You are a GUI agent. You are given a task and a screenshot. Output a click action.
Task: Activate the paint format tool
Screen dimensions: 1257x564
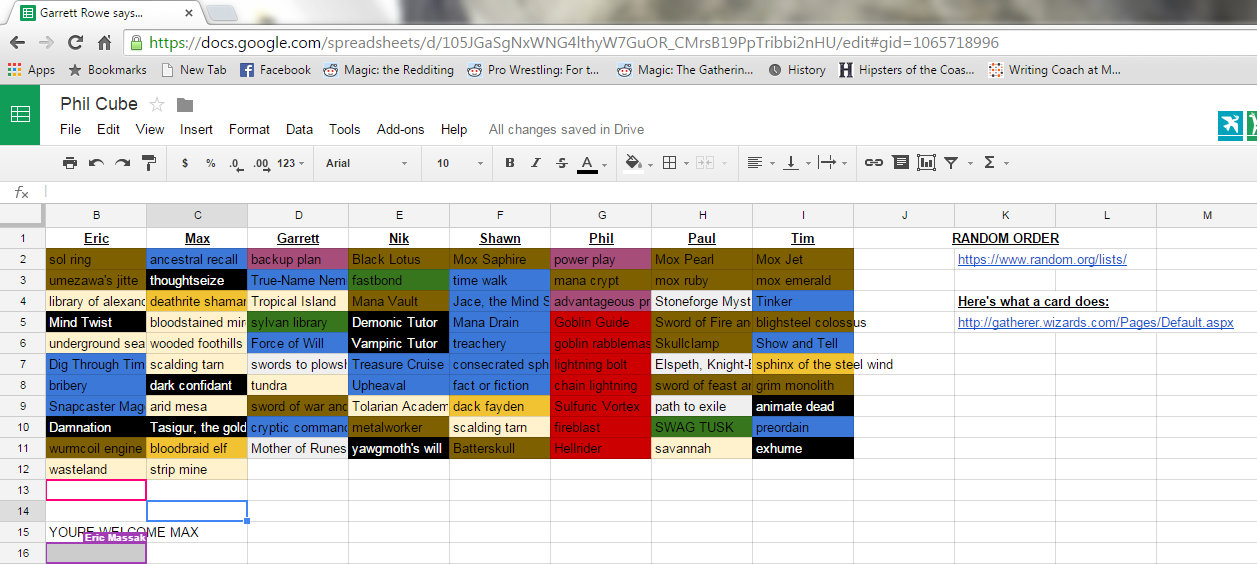149,163
